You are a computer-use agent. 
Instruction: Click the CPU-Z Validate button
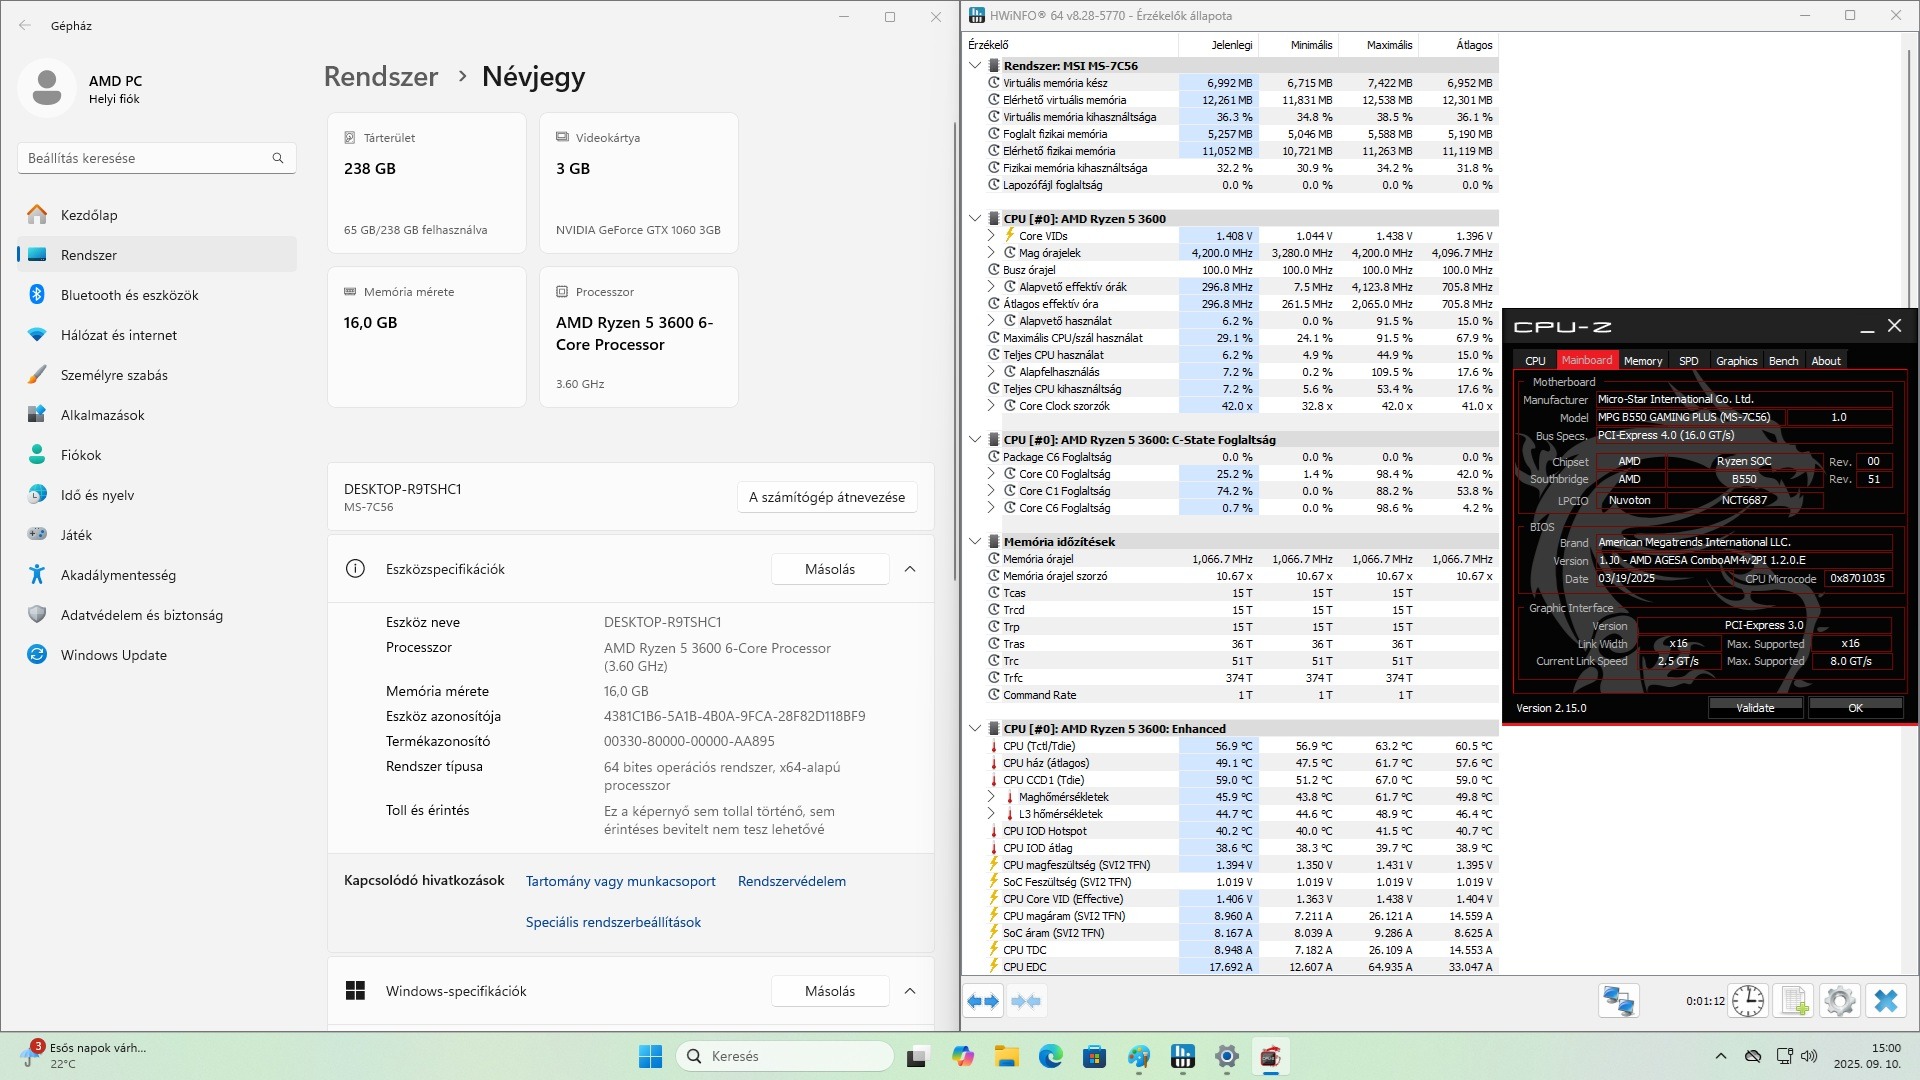pyautogui.click(x=1754, y=708)
